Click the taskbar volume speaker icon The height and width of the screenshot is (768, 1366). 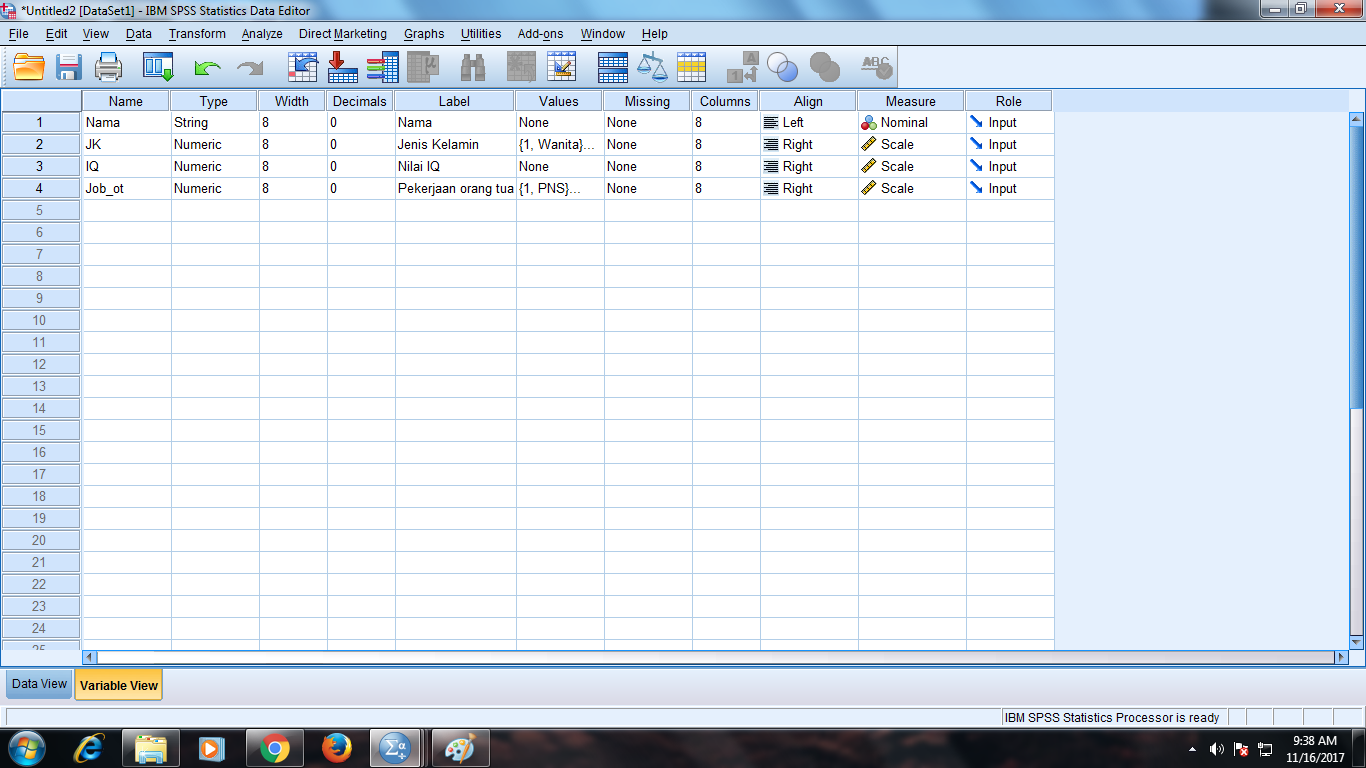click(x=1217, y=749)
